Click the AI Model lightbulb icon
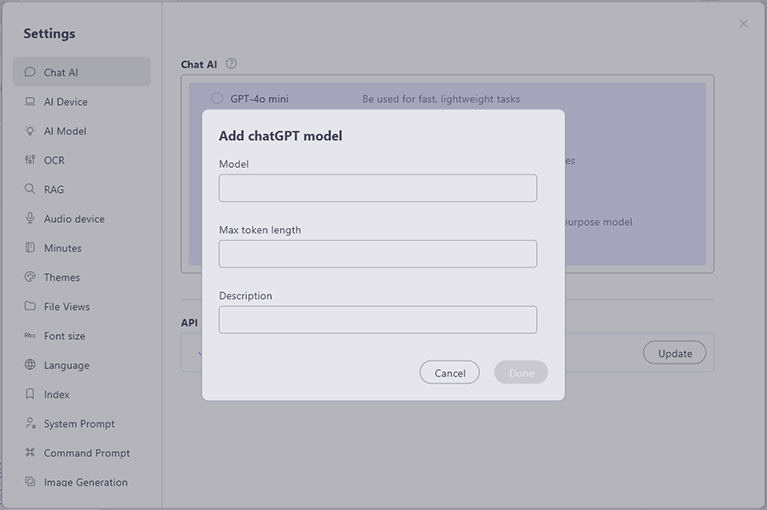The height and width of the screenshot is (510, 767). tap(30, 131)
